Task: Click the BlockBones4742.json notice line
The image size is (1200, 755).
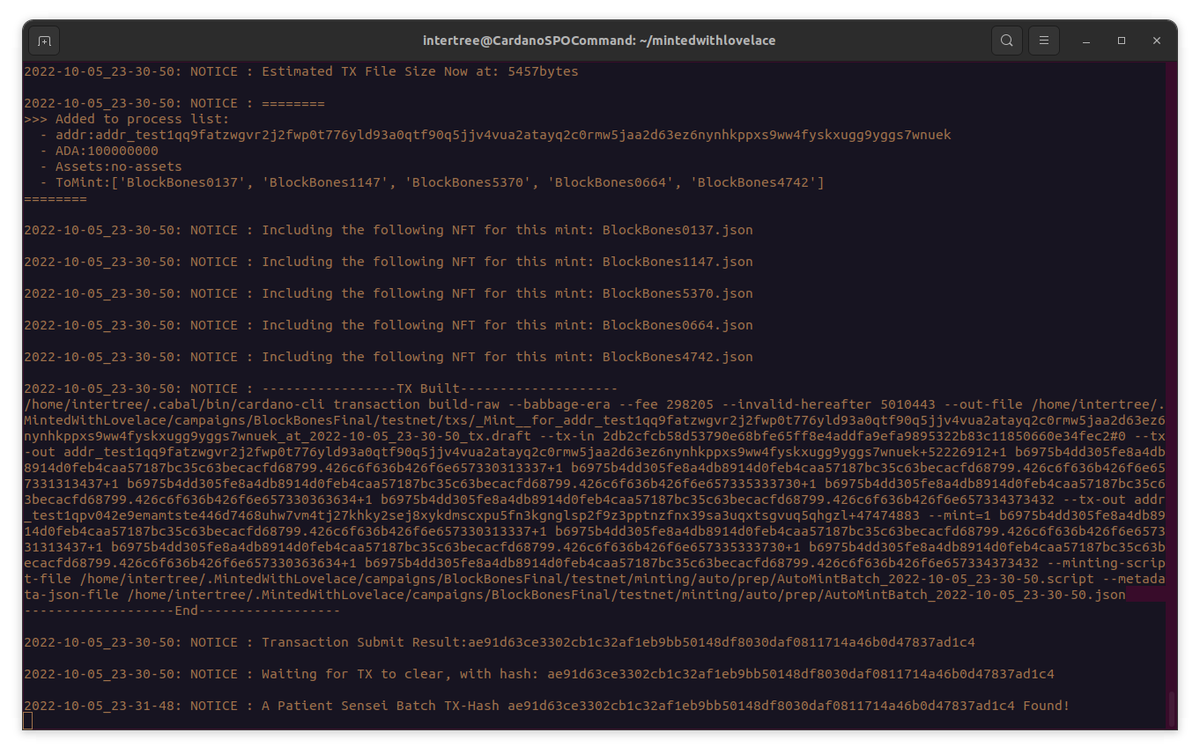Action: (388, 357)
